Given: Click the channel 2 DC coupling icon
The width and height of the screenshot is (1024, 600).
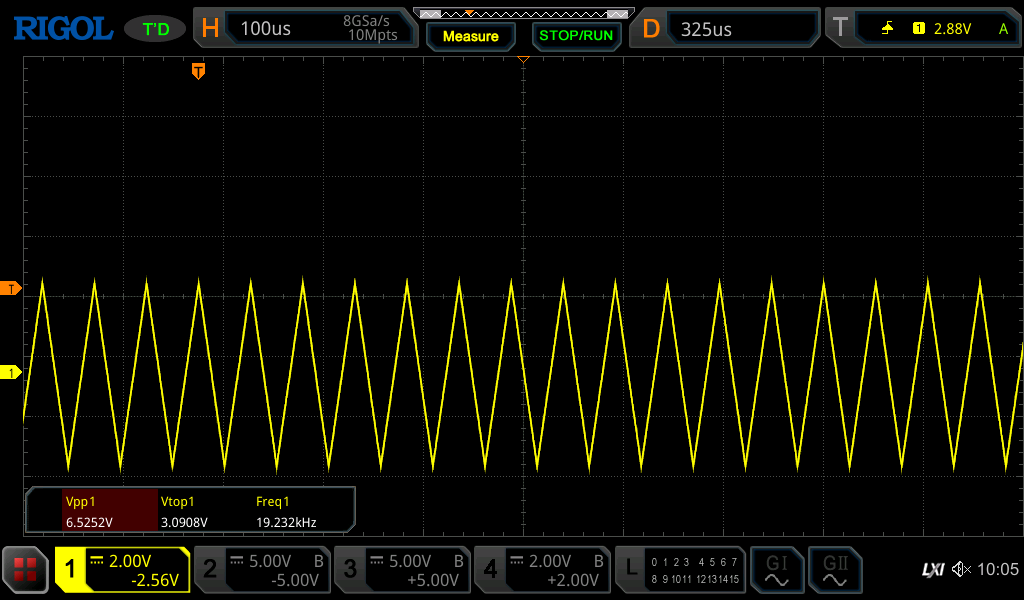Looking at the screenshot, I should 237,560.
